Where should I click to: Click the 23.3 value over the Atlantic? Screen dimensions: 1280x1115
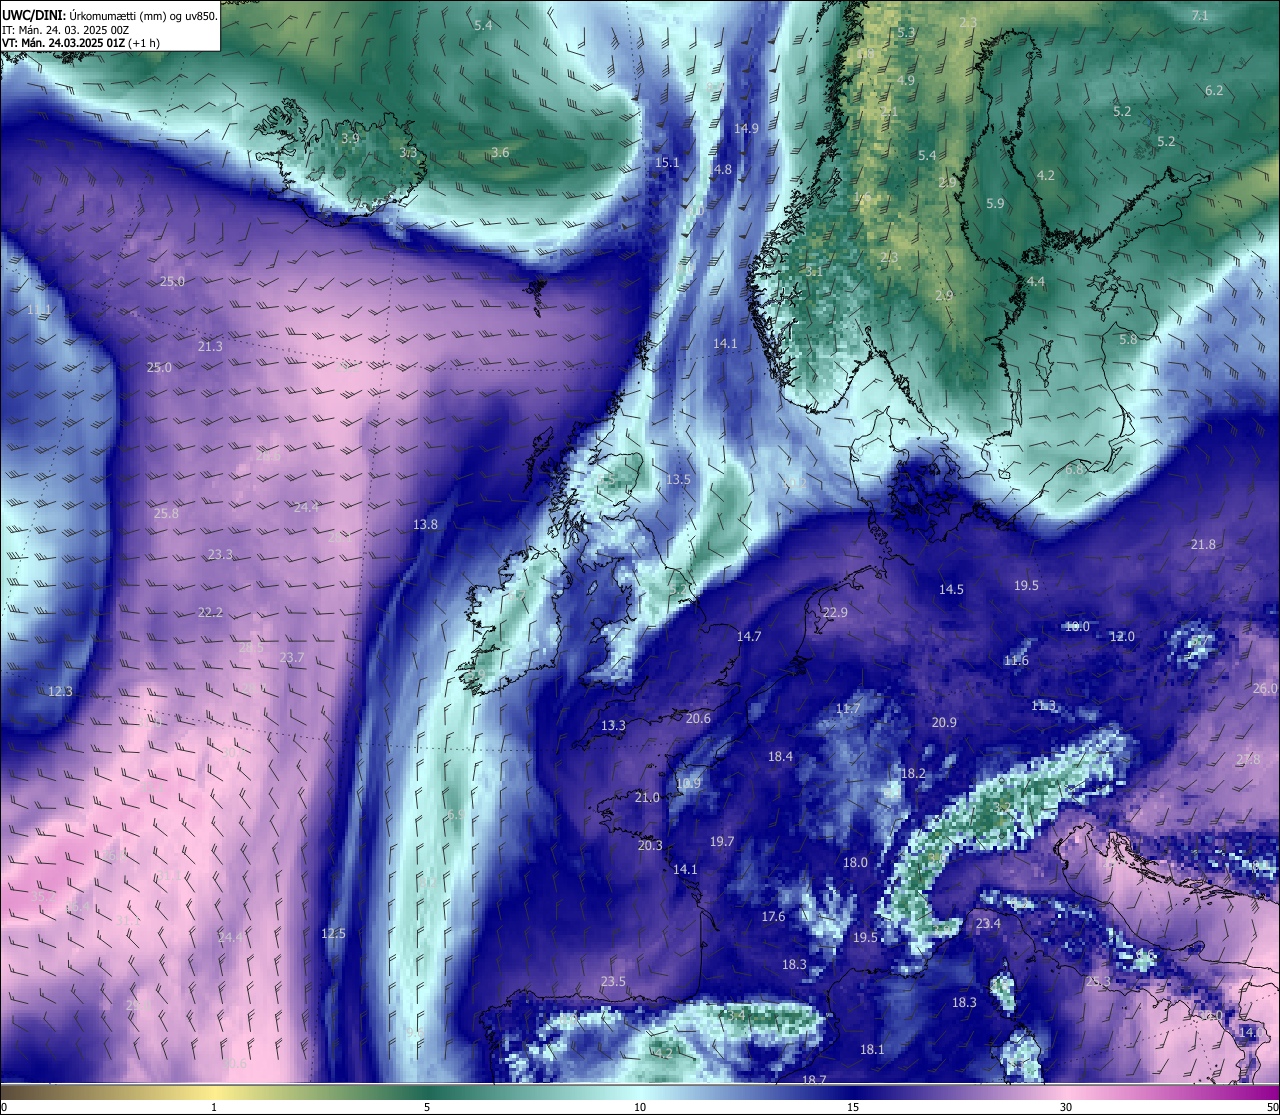pos(220,554)
